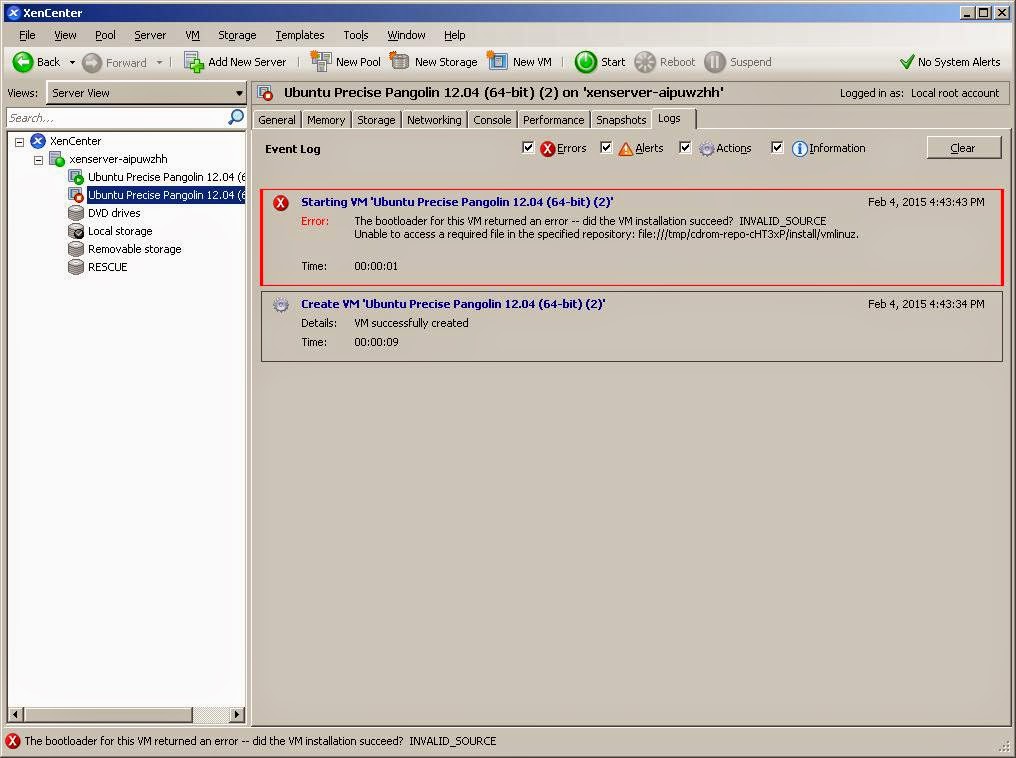Click the XenCenter root node icon

(38, 141)
